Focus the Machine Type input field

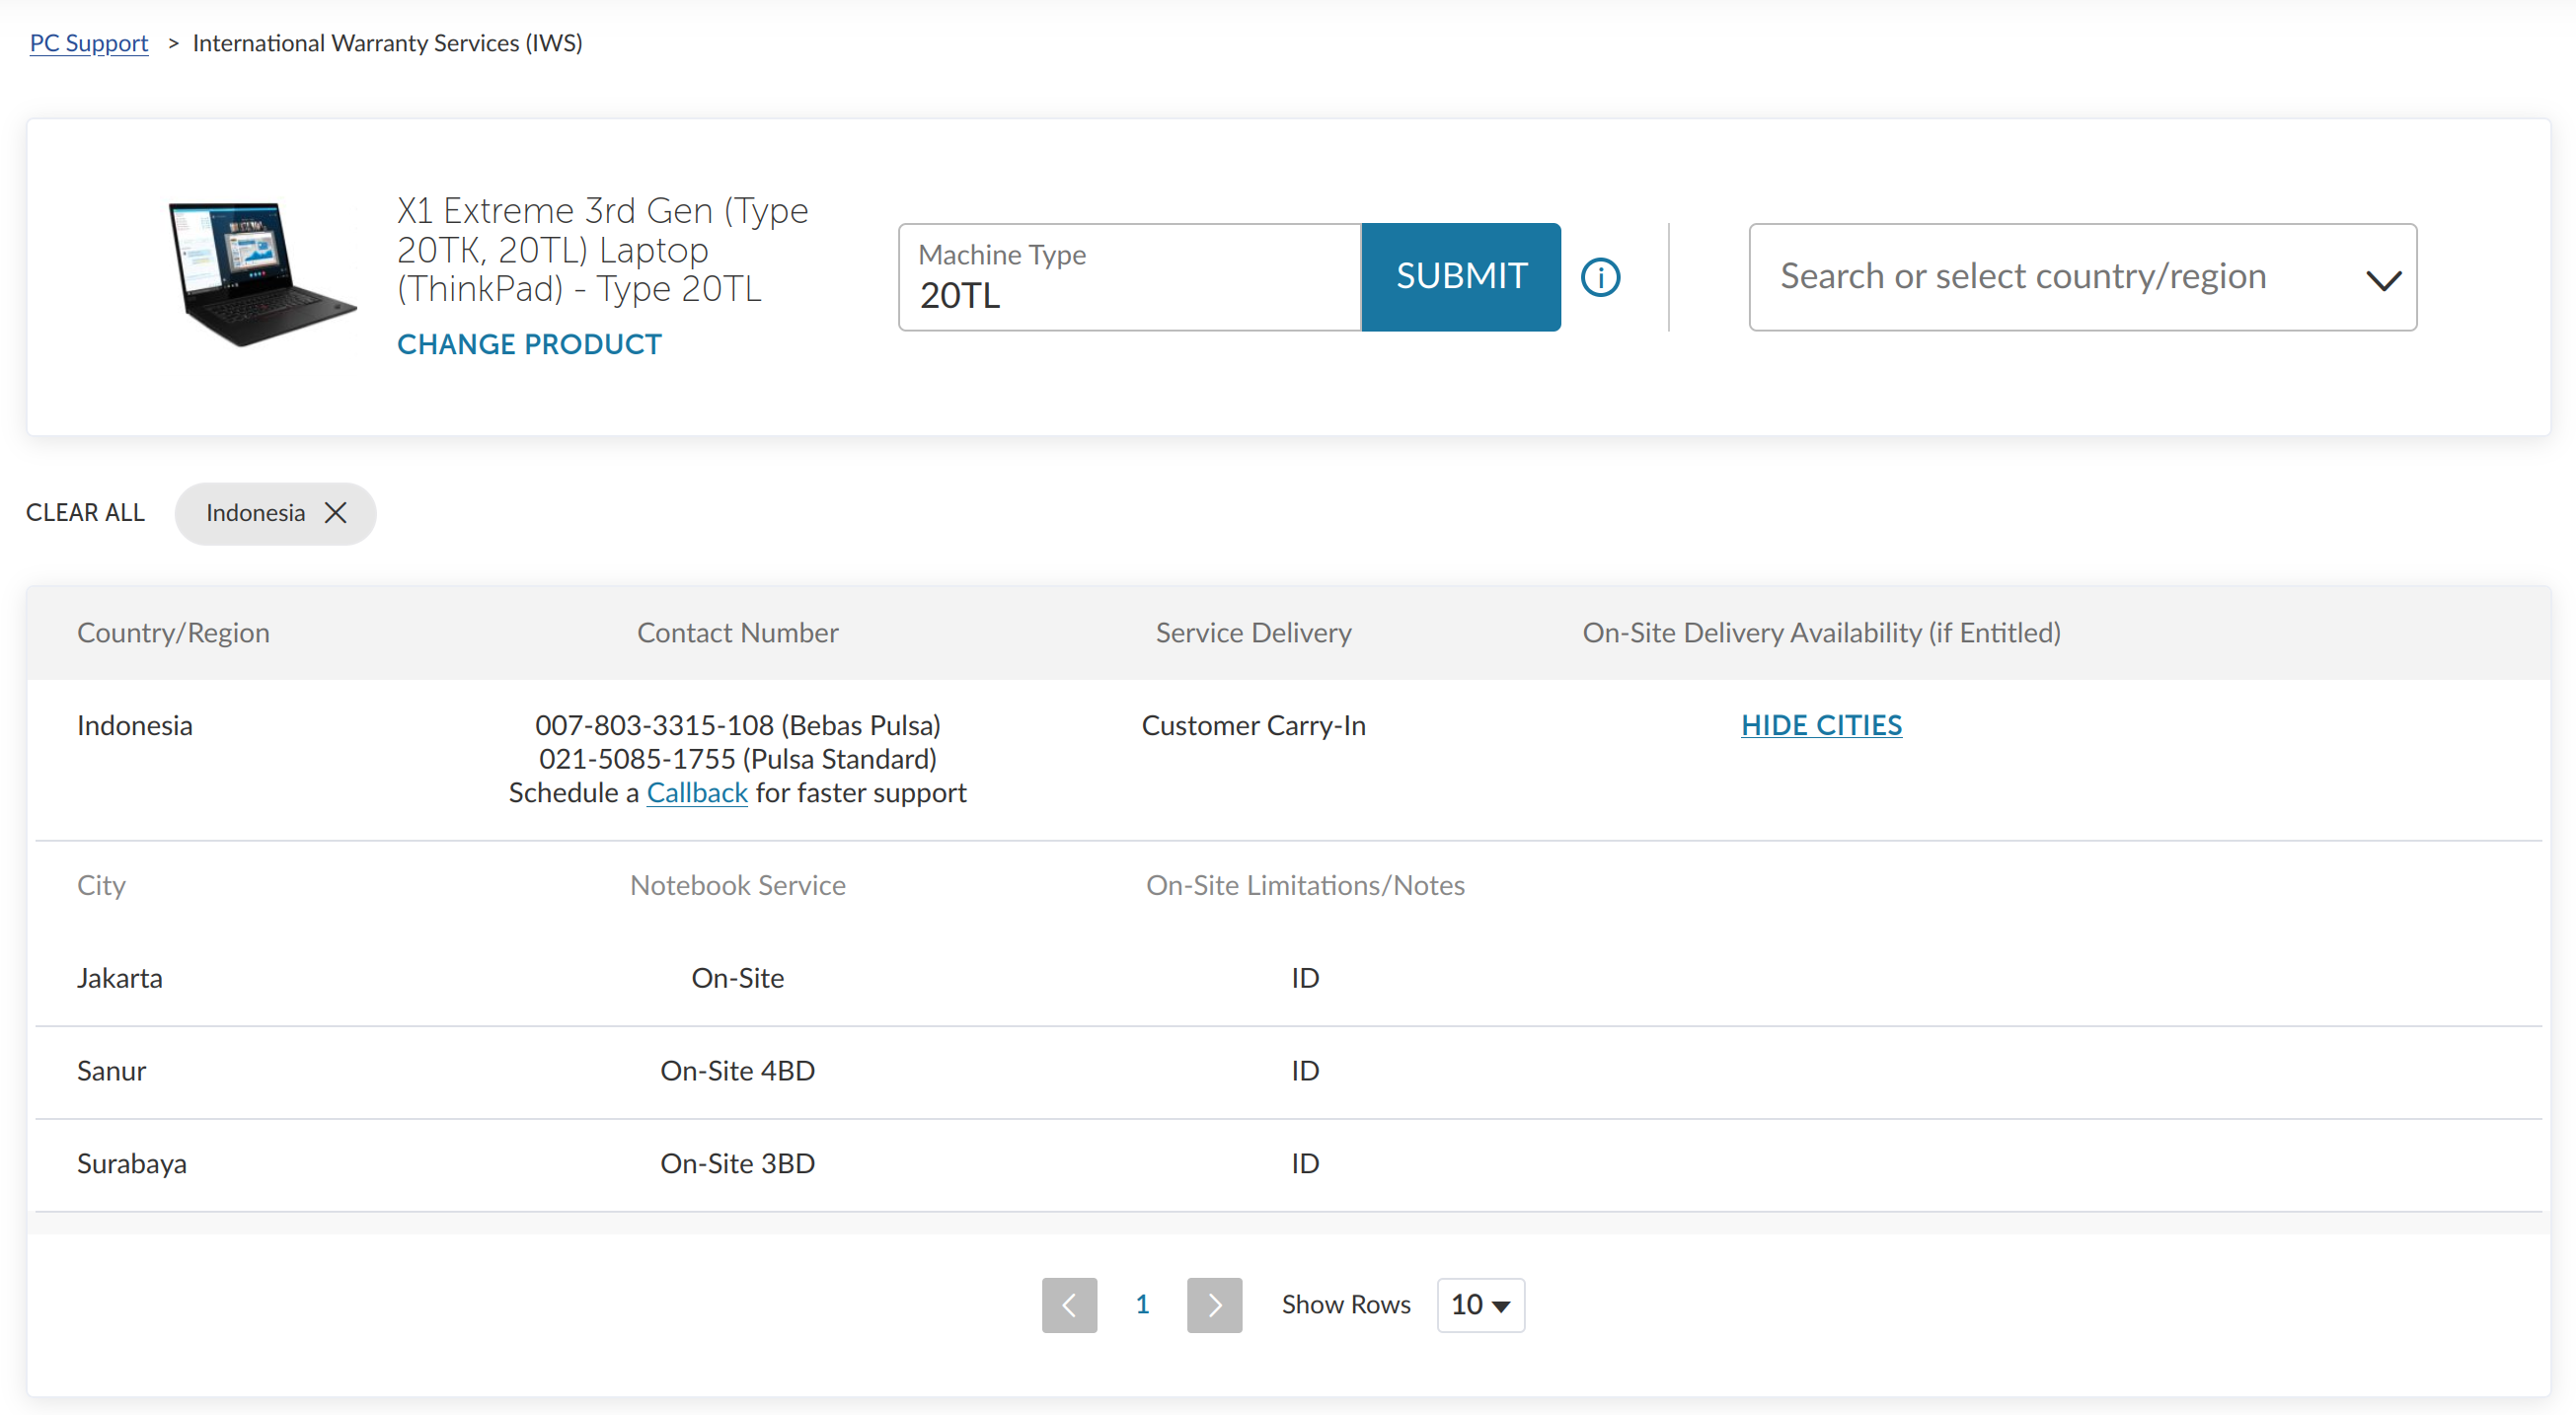(x=1130, y=277)
